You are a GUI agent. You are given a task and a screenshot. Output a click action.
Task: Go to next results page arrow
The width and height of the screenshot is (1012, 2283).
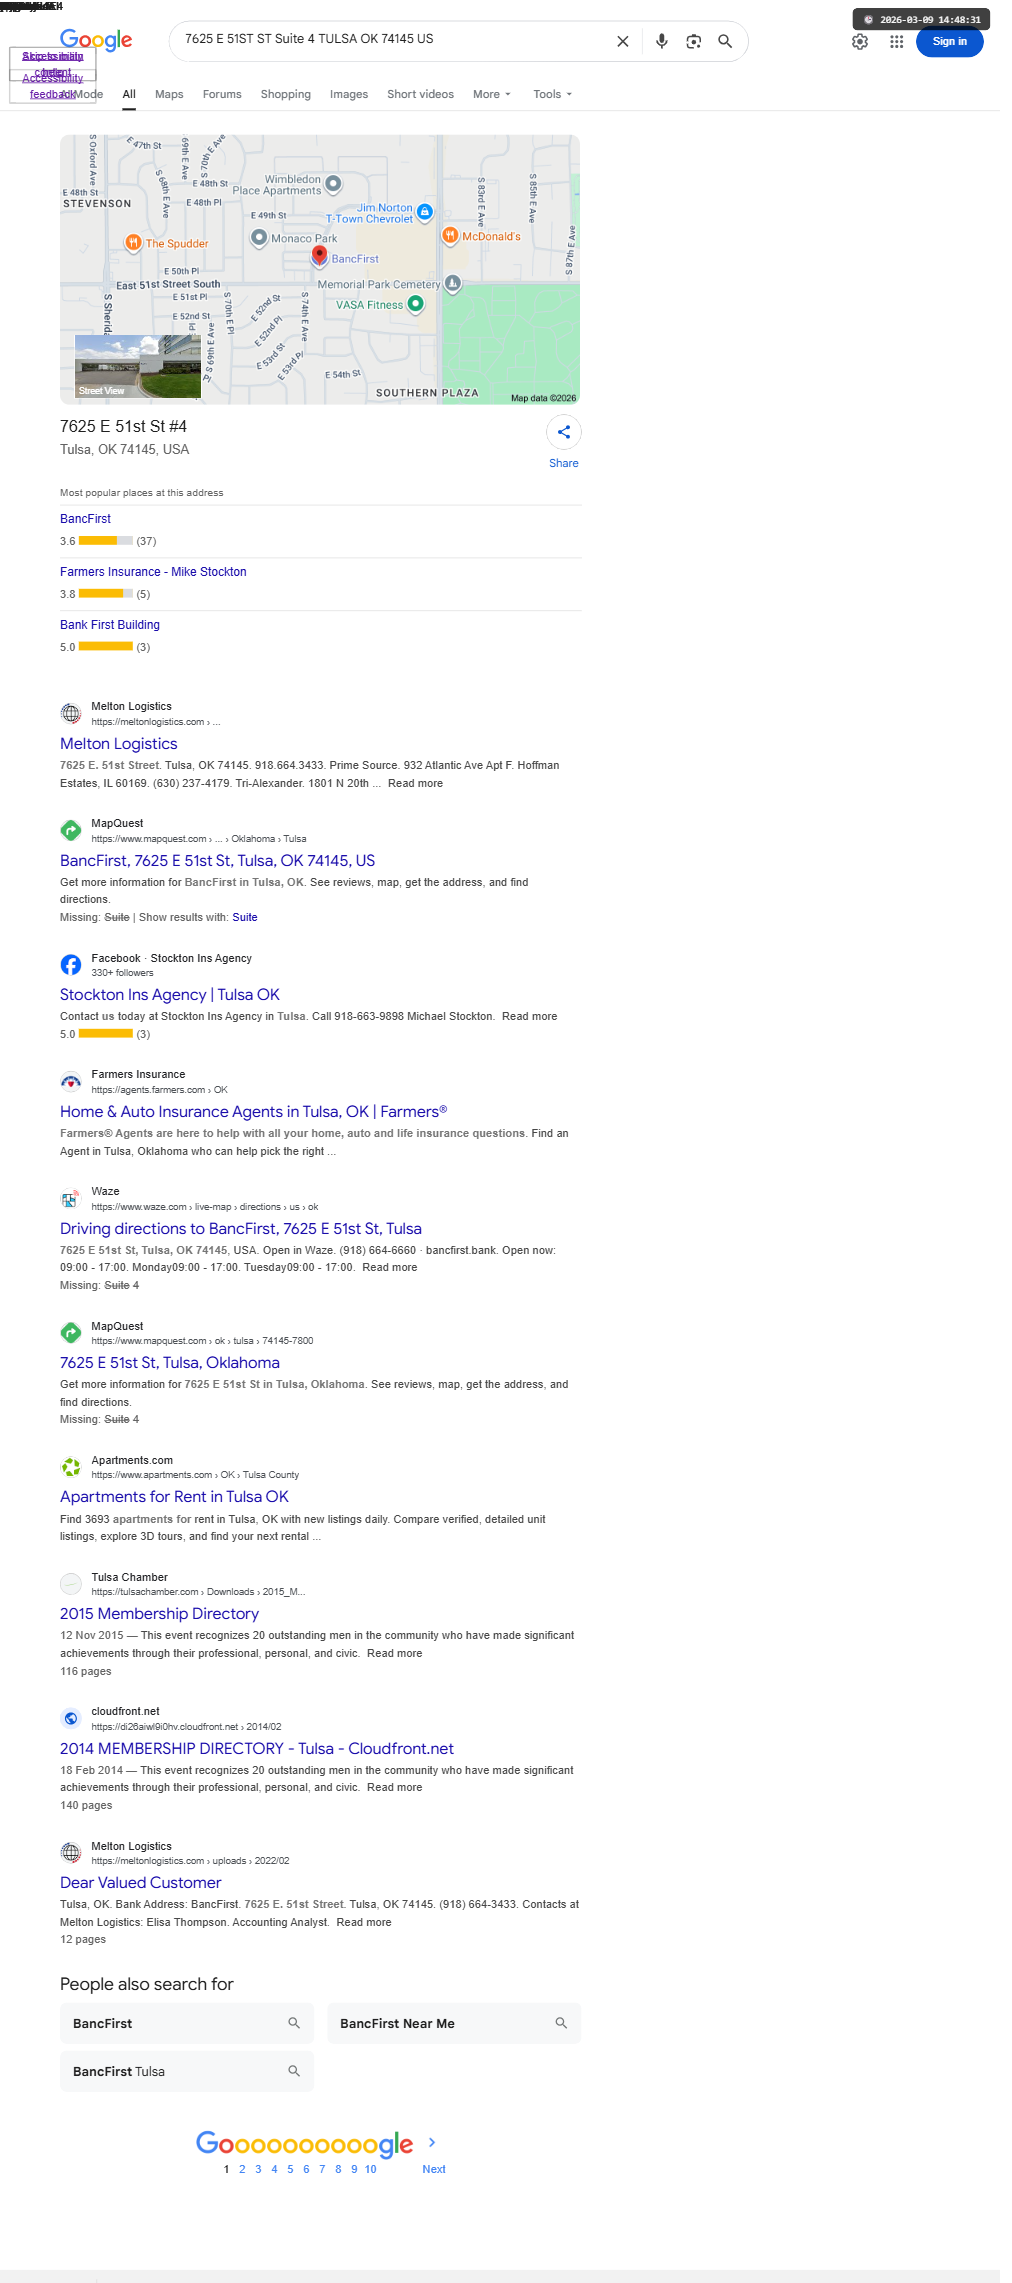(433, 2142)
